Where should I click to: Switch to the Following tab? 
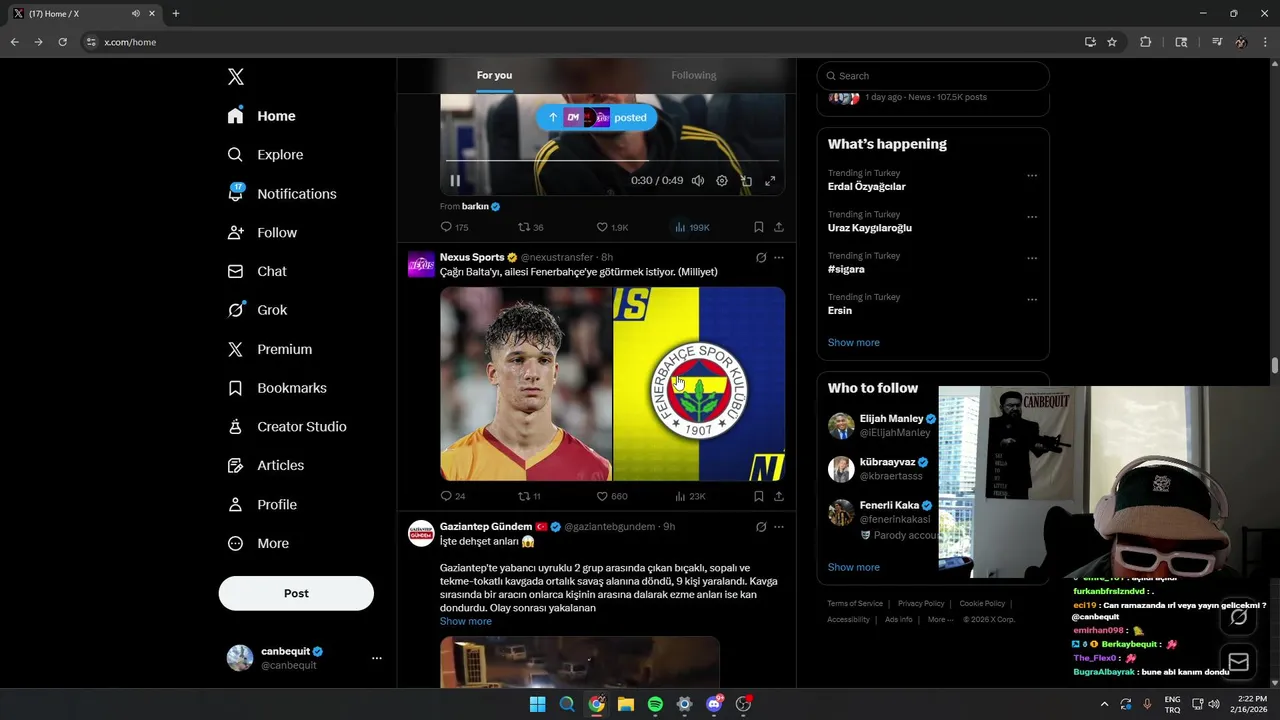click(x=693, y=76)
